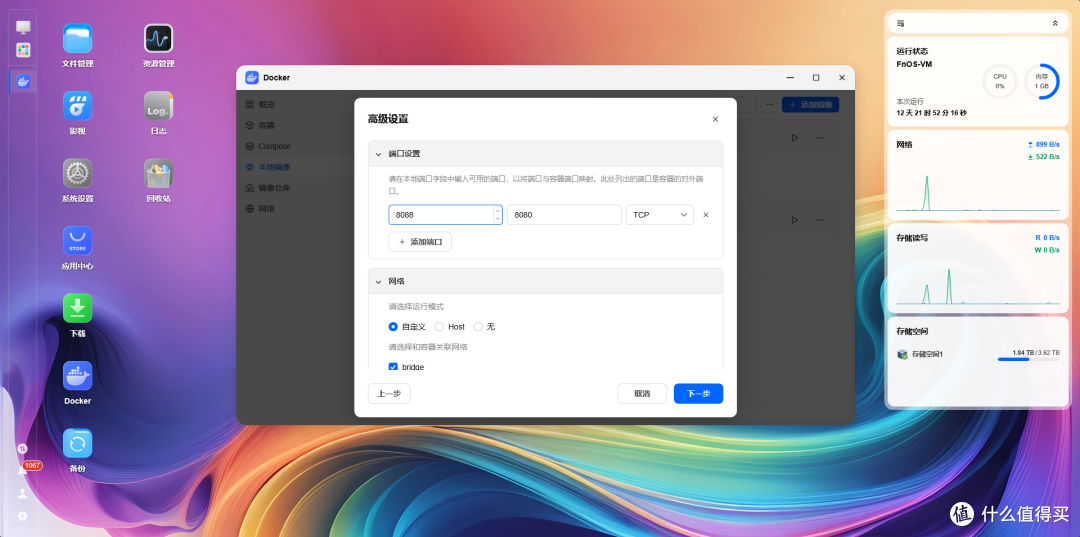Click the 1.84 TB / 3.62 TB text
The height and width of the screenshot is (537, 1080).
pos(1036,352)
